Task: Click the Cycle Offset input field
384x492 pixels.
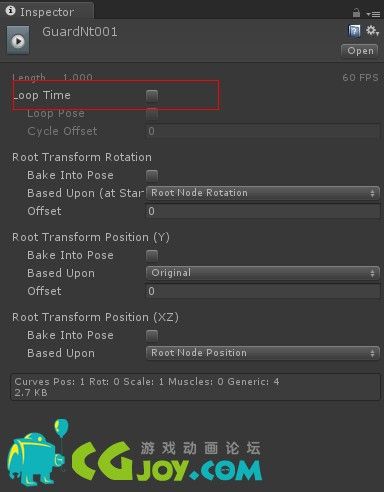Action: click(x=263, y=131)
